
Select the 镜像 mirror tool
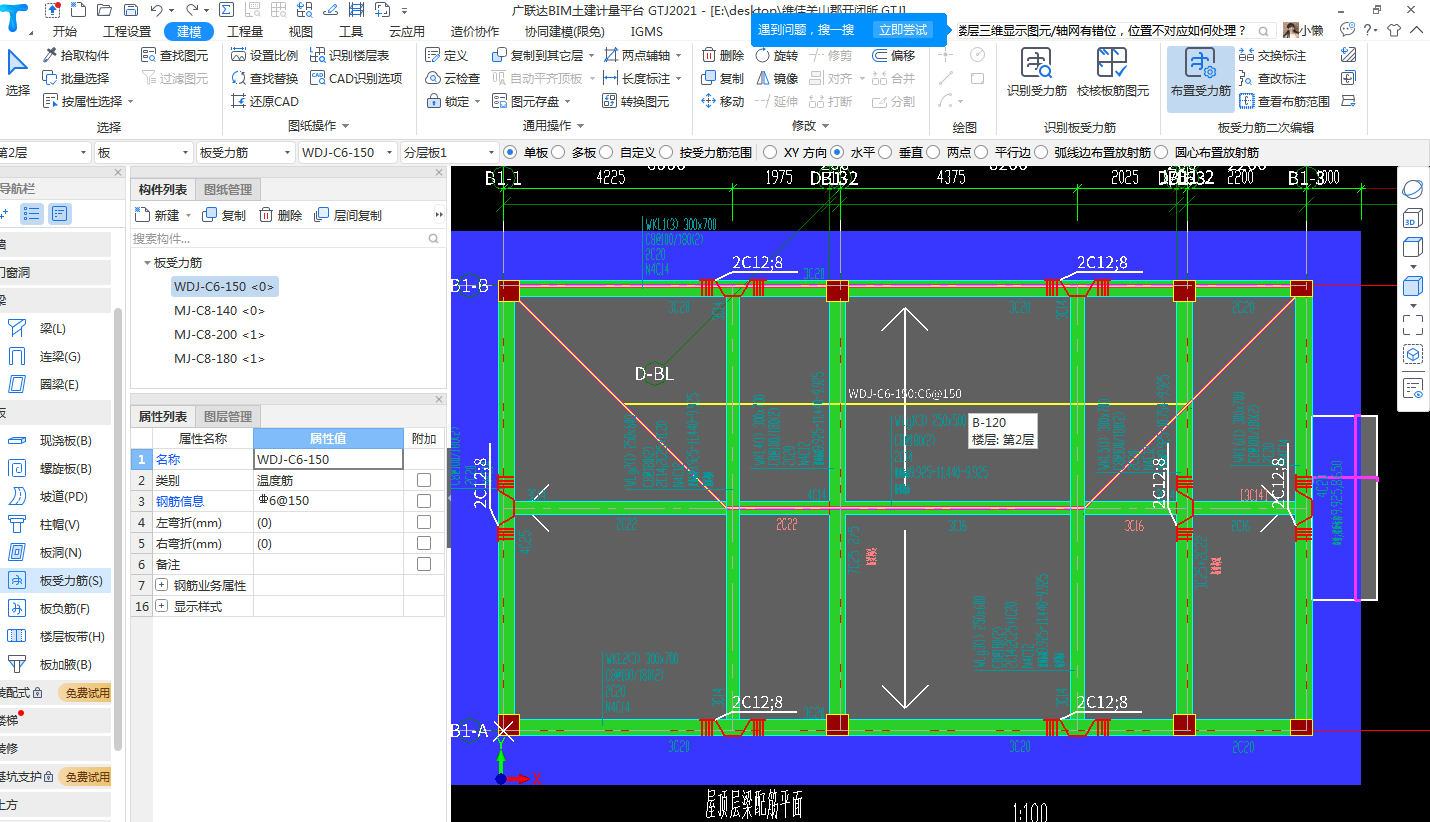777,78
